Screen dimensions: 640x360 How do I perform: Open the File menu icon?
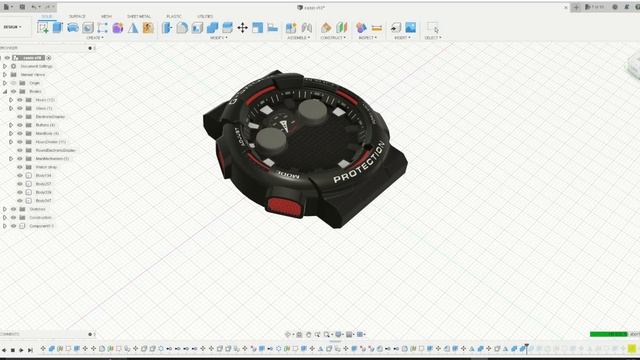(x=7, y=7)
